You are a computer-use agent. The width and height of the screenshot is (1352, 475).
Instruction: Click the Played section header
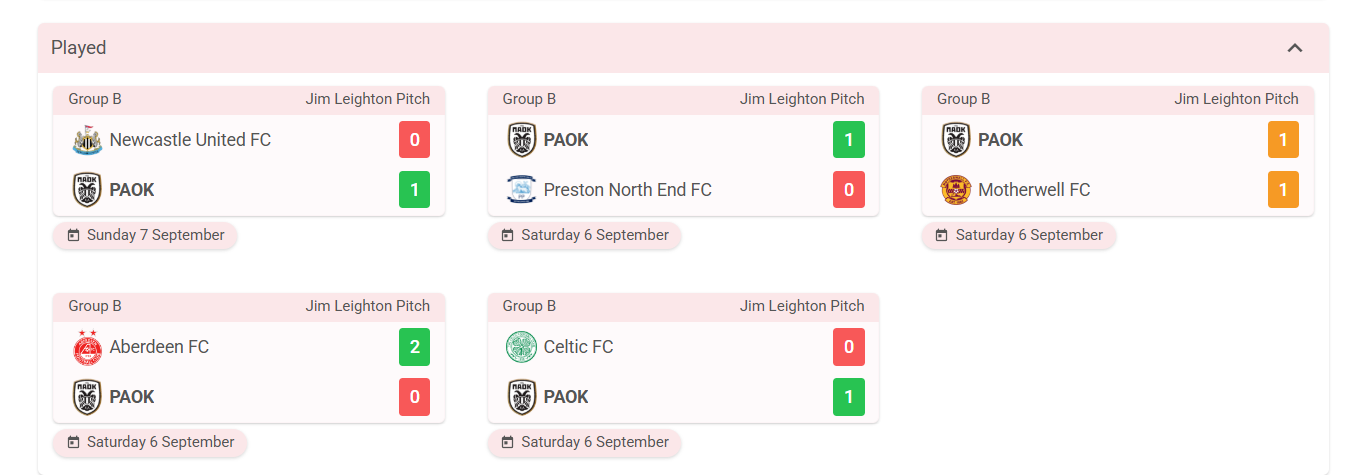tap(684, 48)
